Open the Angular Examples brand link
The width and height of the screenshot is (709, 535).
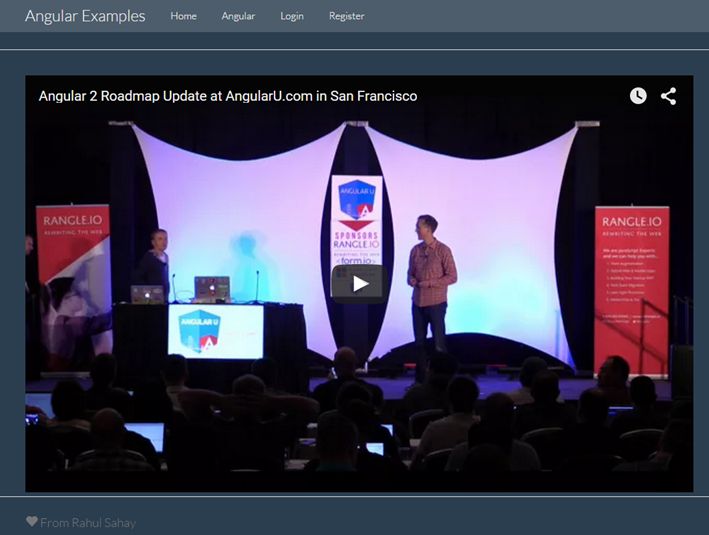click(x=85, y=16)
